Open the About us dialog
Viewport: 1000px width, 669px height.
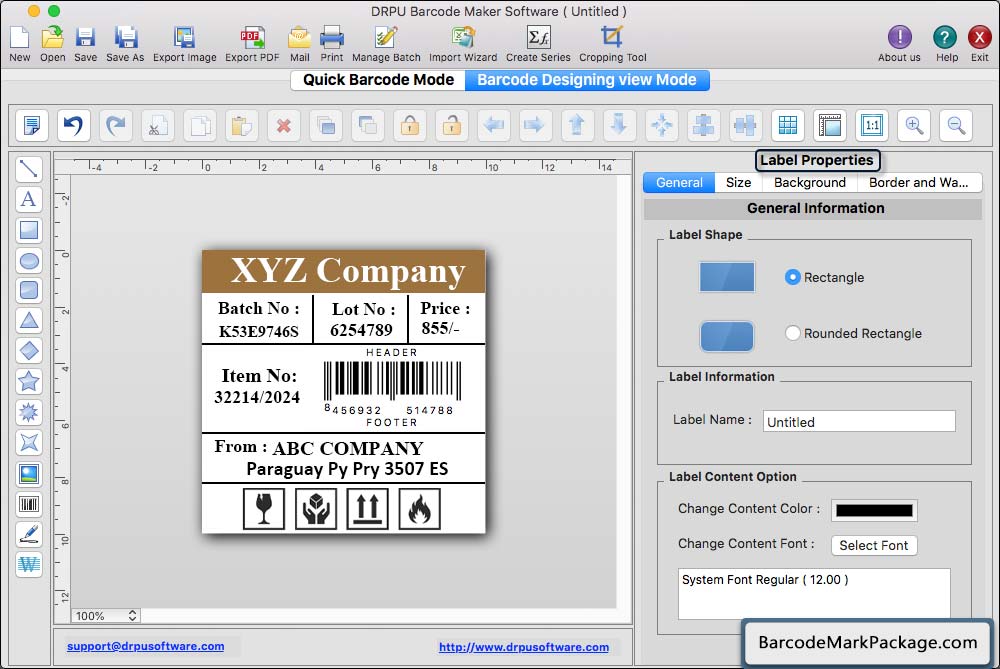click(899, 43)
